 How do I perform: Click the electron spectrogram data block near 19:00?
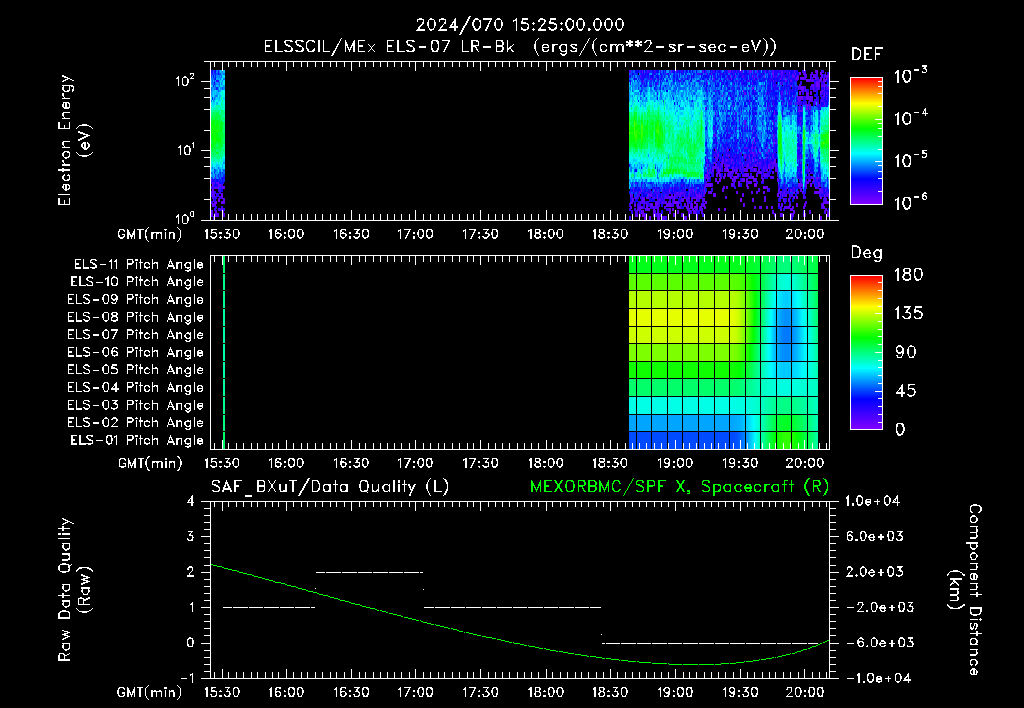(666, 144)
